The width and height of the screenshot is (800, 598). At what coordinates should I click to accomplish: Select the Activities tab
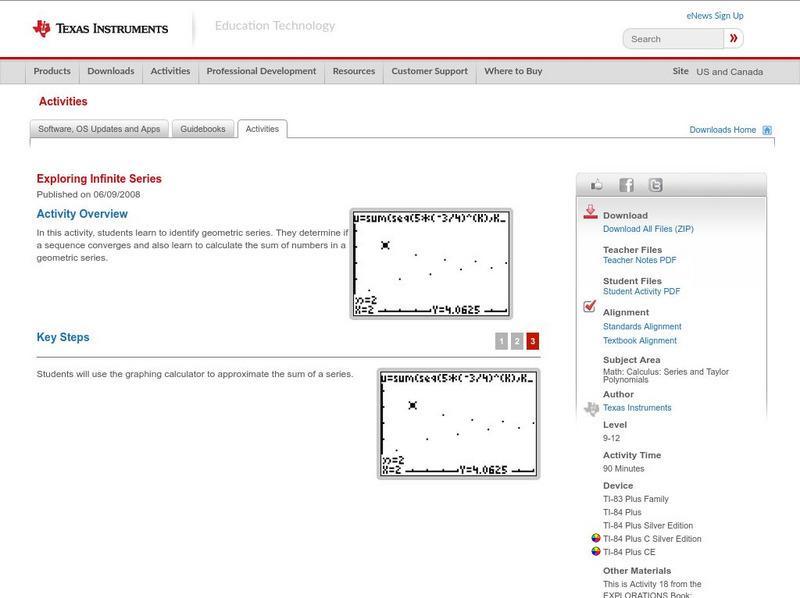262,129
